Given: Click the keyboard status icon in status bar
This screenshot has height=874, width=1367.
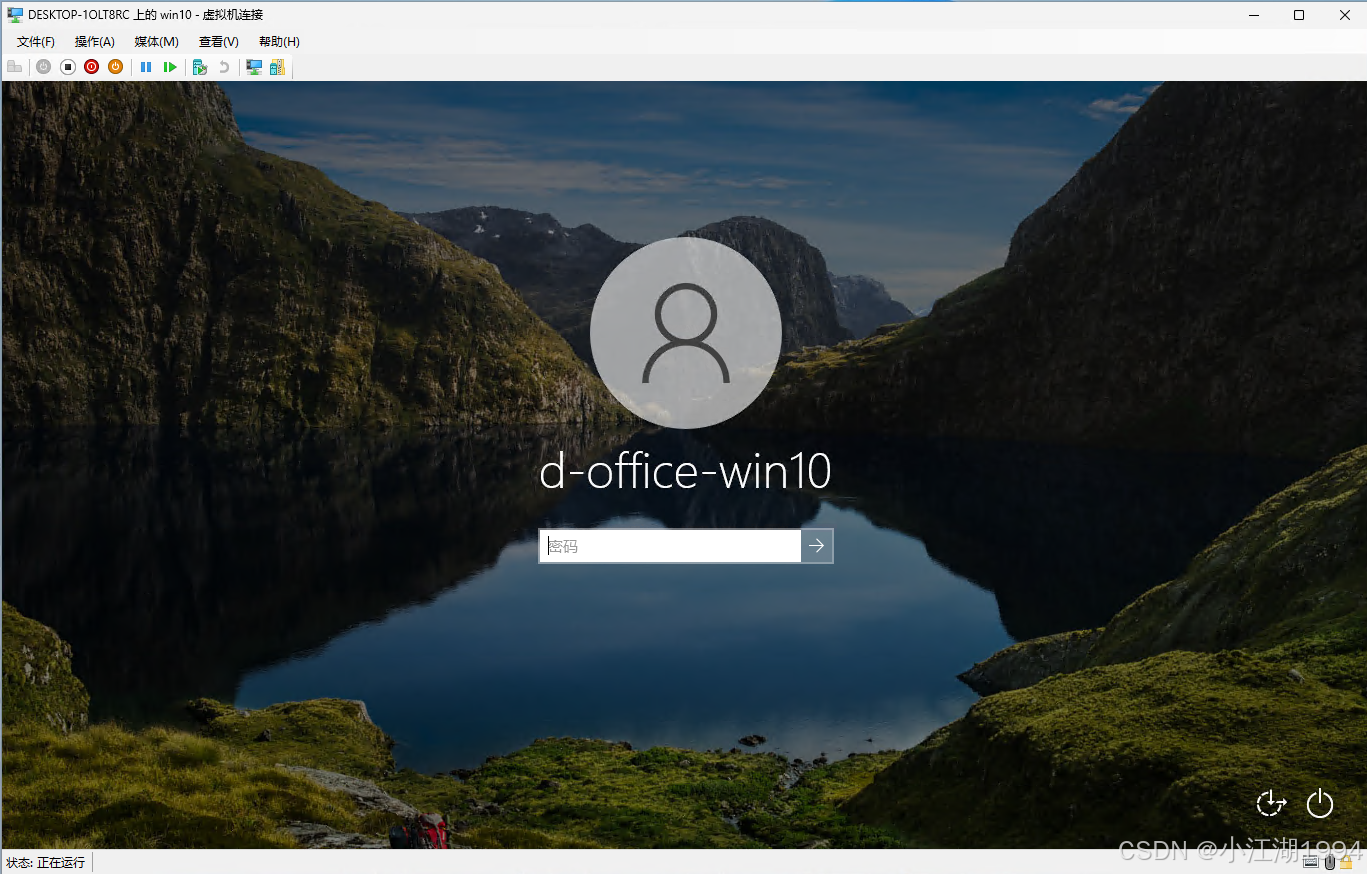Looking at the screenshot, I should 1311,863.
